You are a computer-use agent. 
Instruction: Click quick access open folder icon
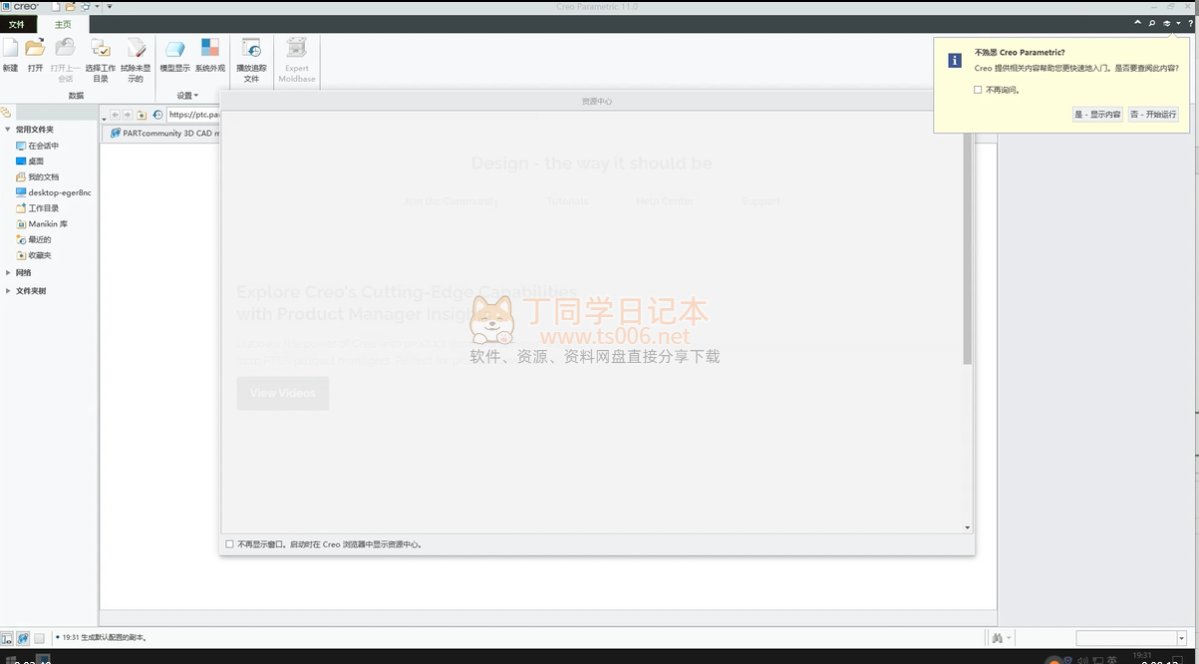coord(70,7)
